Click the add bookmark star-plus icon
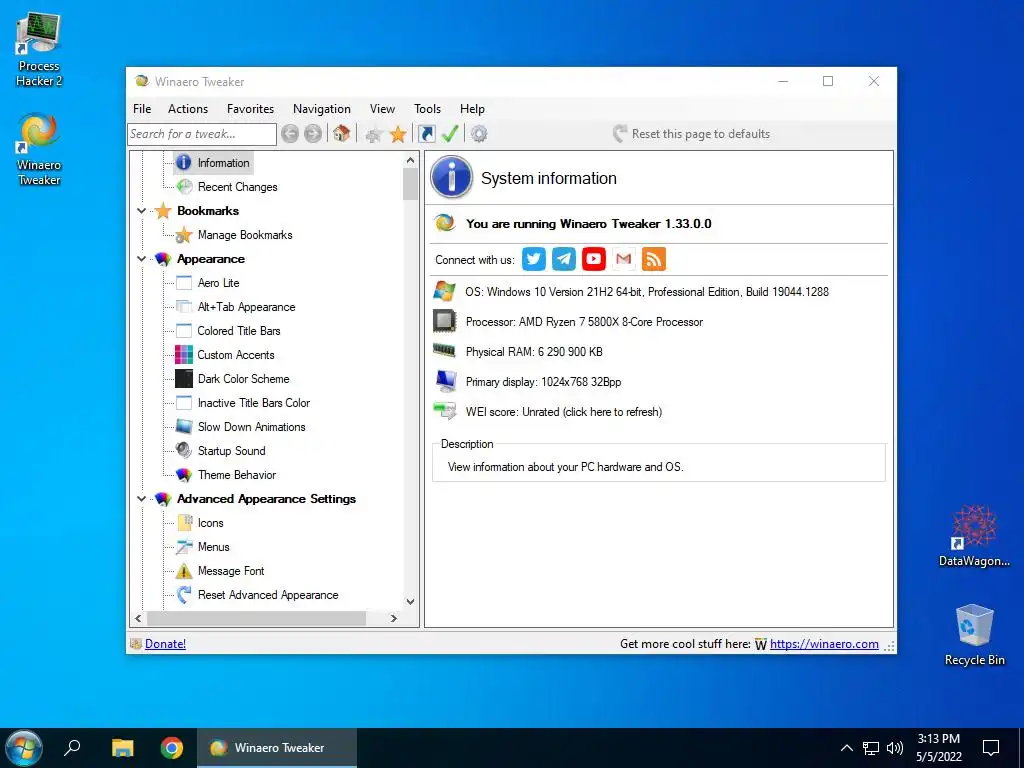 click(x=374, y=135)
